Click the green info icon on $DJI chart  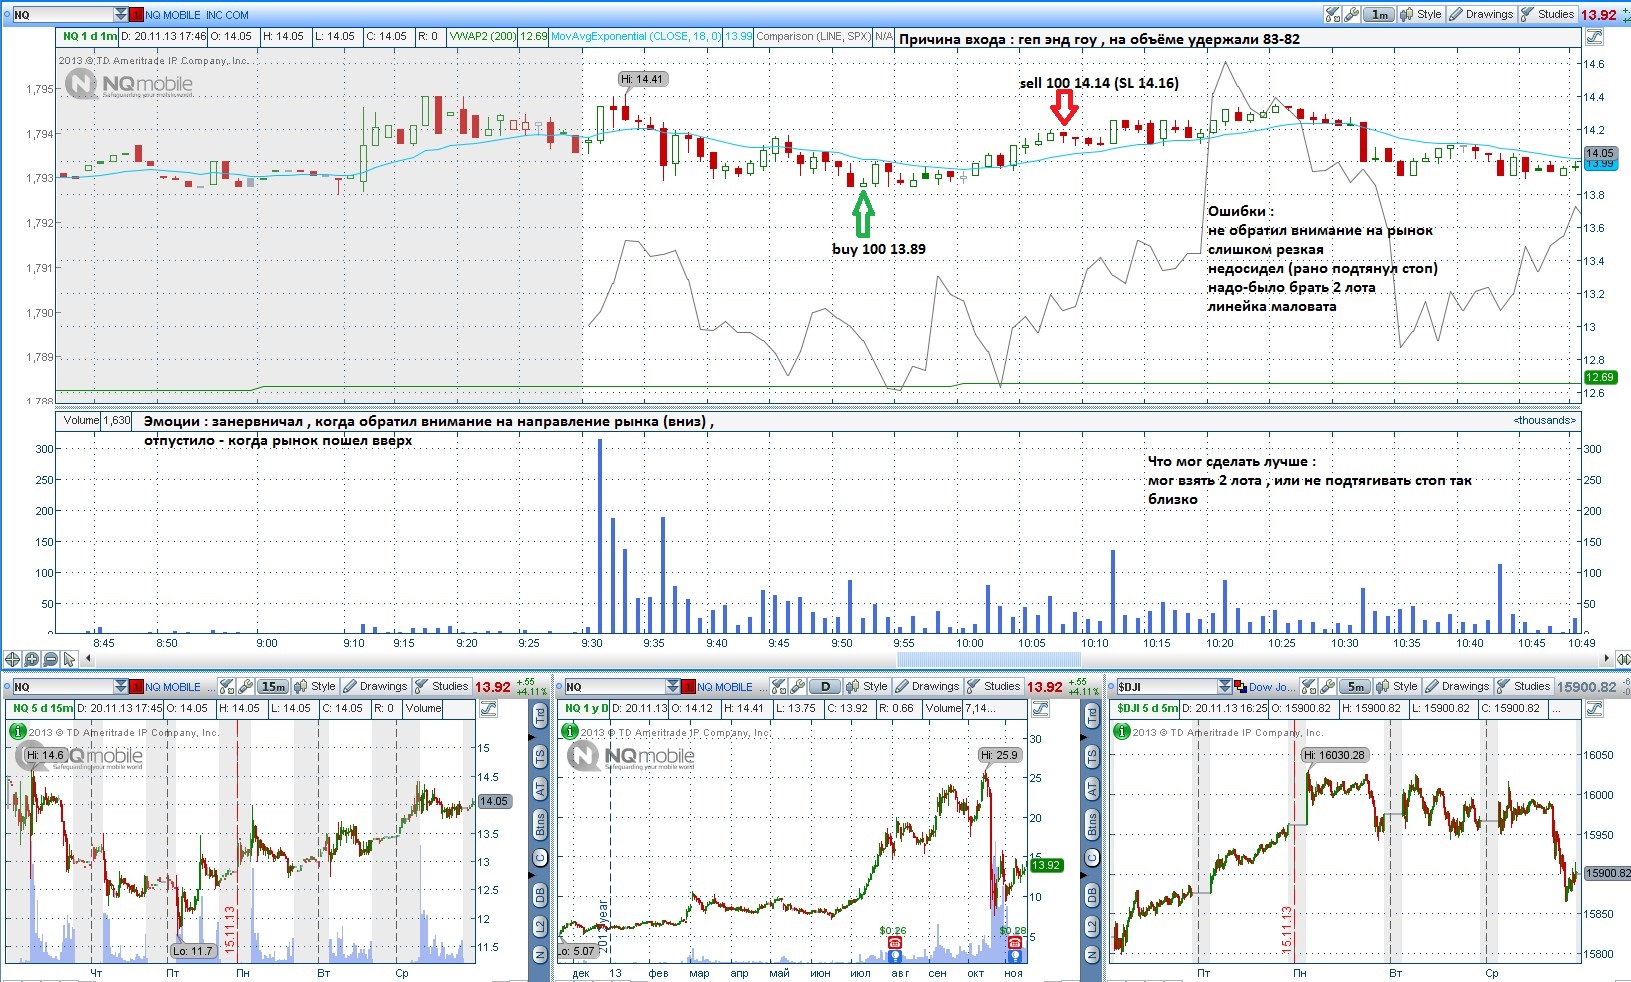(1122, 731)
